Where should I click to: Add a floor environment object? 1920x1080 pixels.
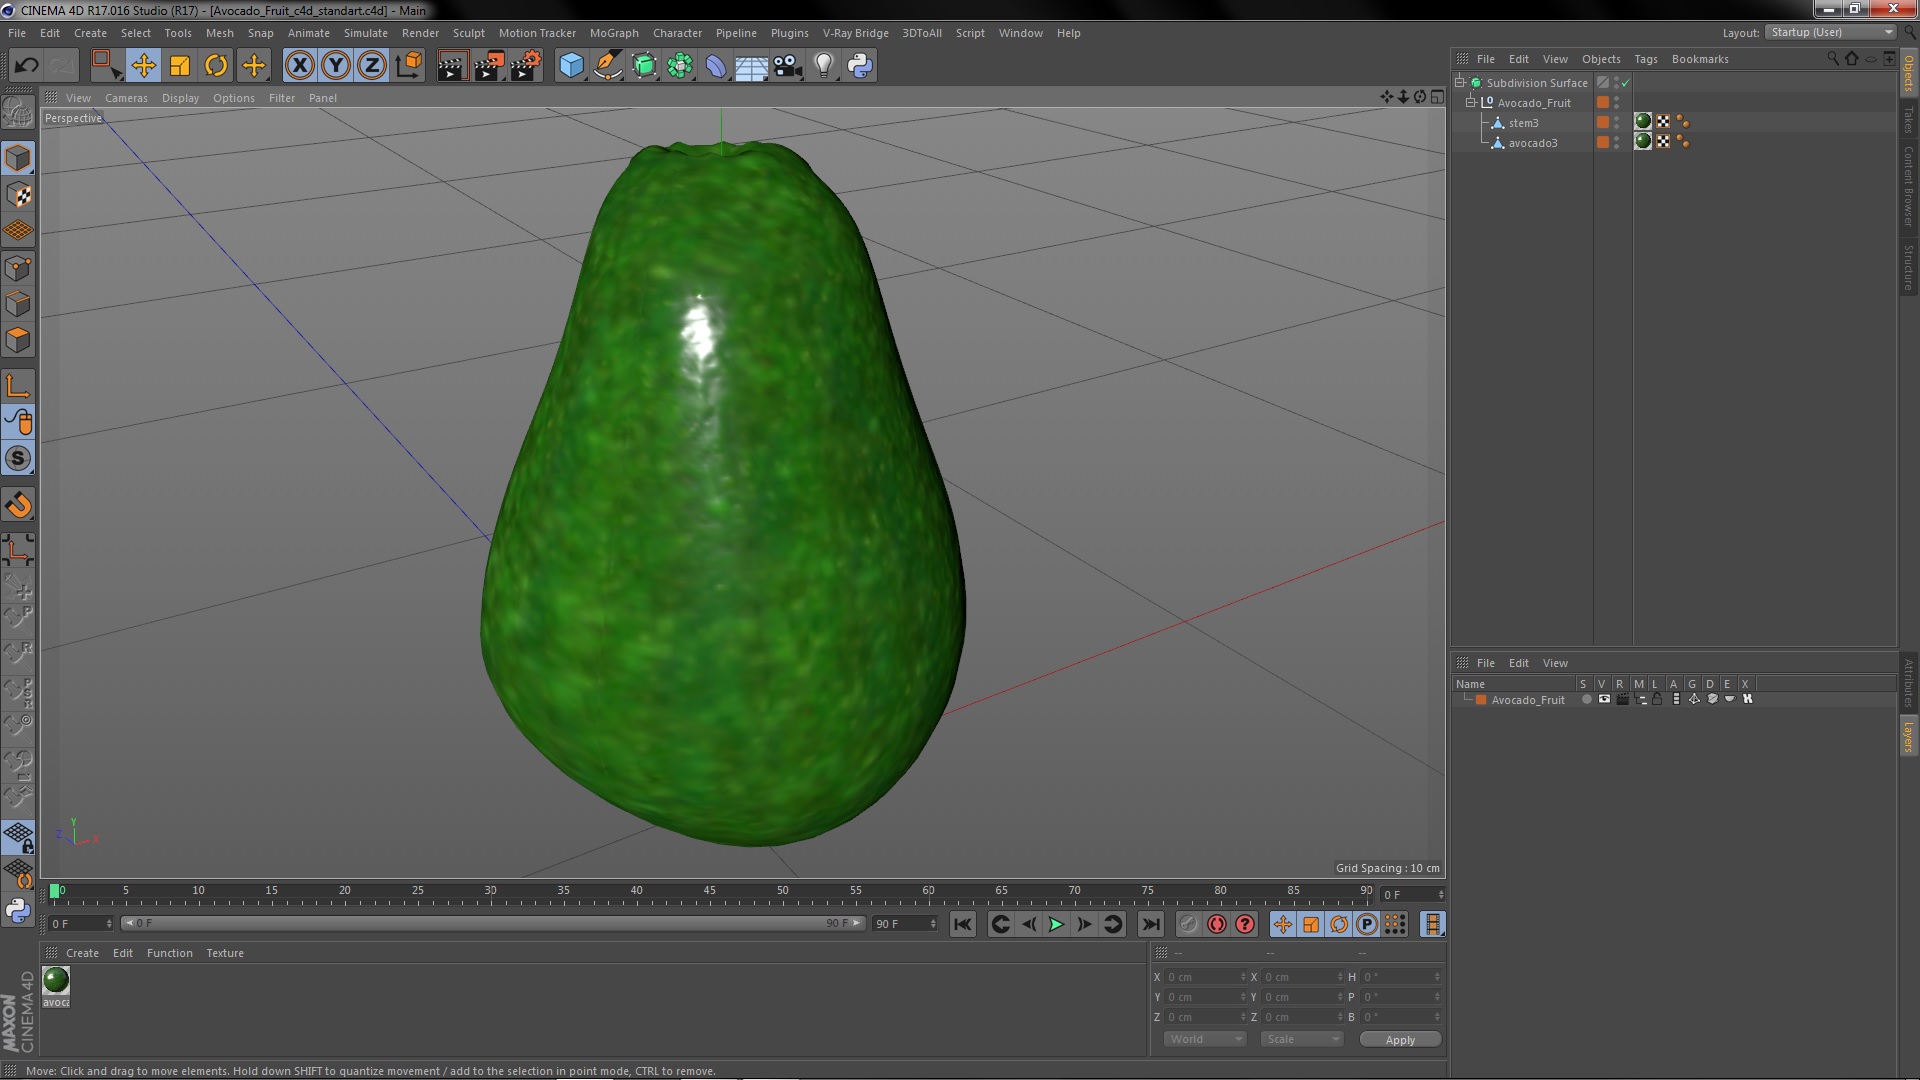pos(751,66)
